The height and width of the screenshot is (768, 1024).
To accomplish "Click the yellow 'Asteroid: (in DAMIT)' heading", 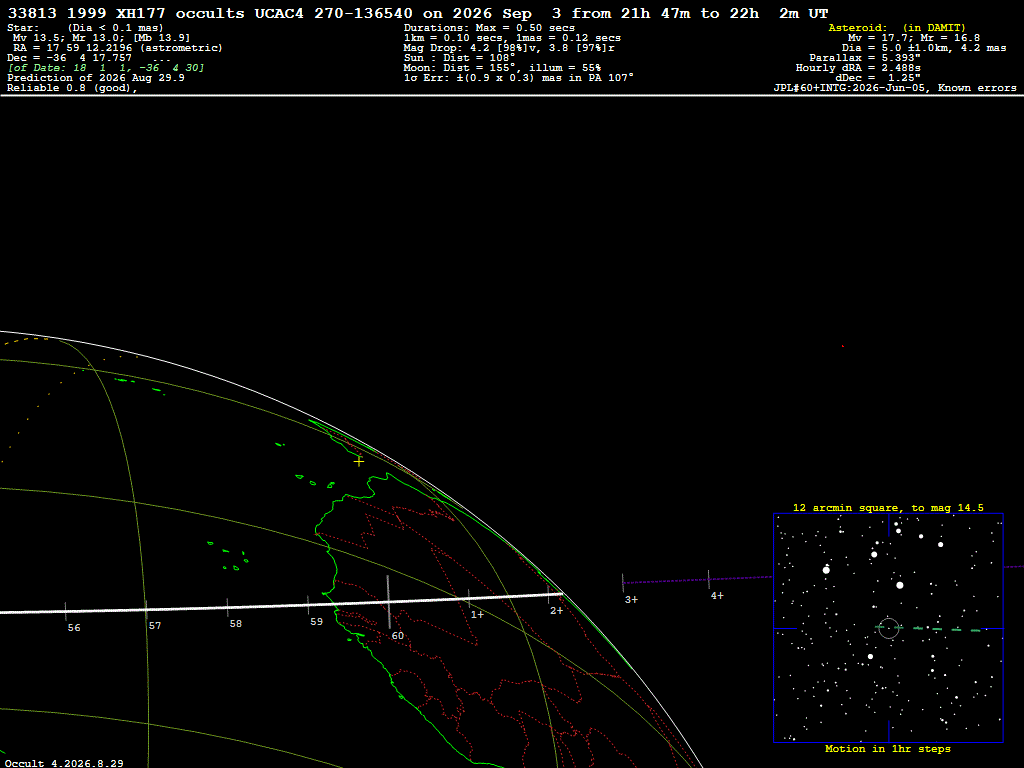I will (x=897, y=27).
